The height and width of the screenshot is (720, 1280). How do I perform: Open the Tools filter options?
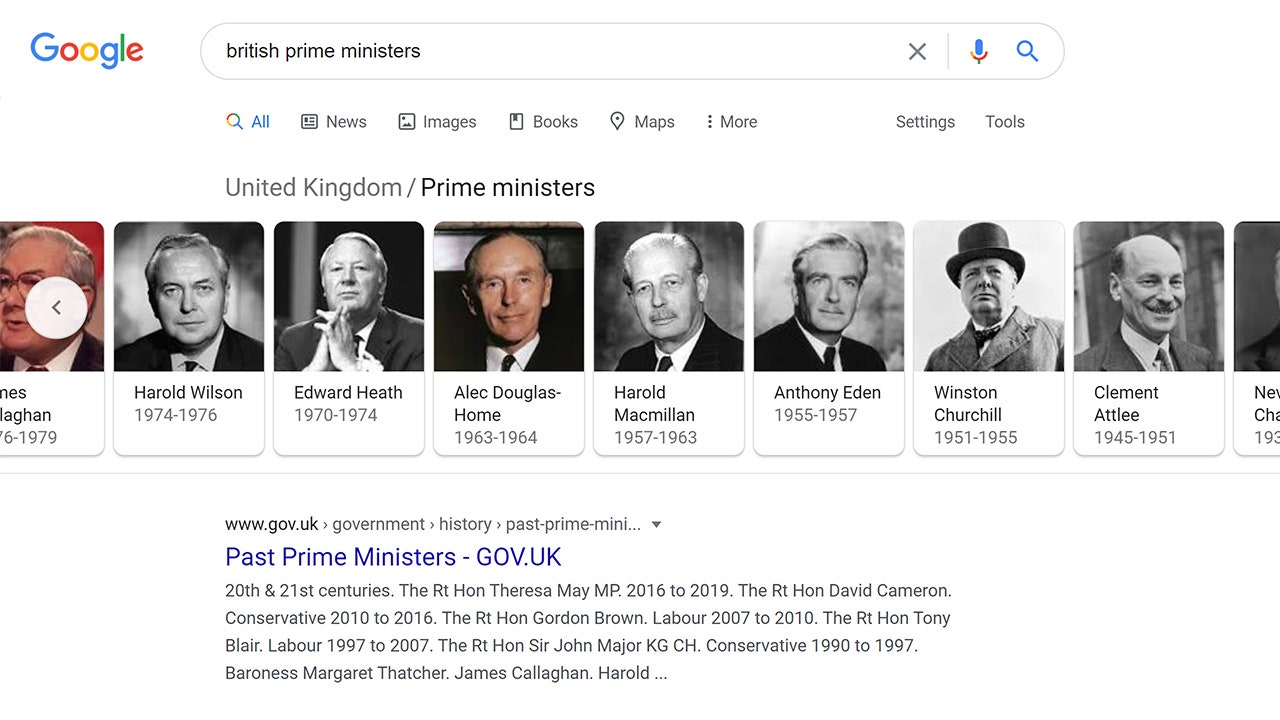1004,122
